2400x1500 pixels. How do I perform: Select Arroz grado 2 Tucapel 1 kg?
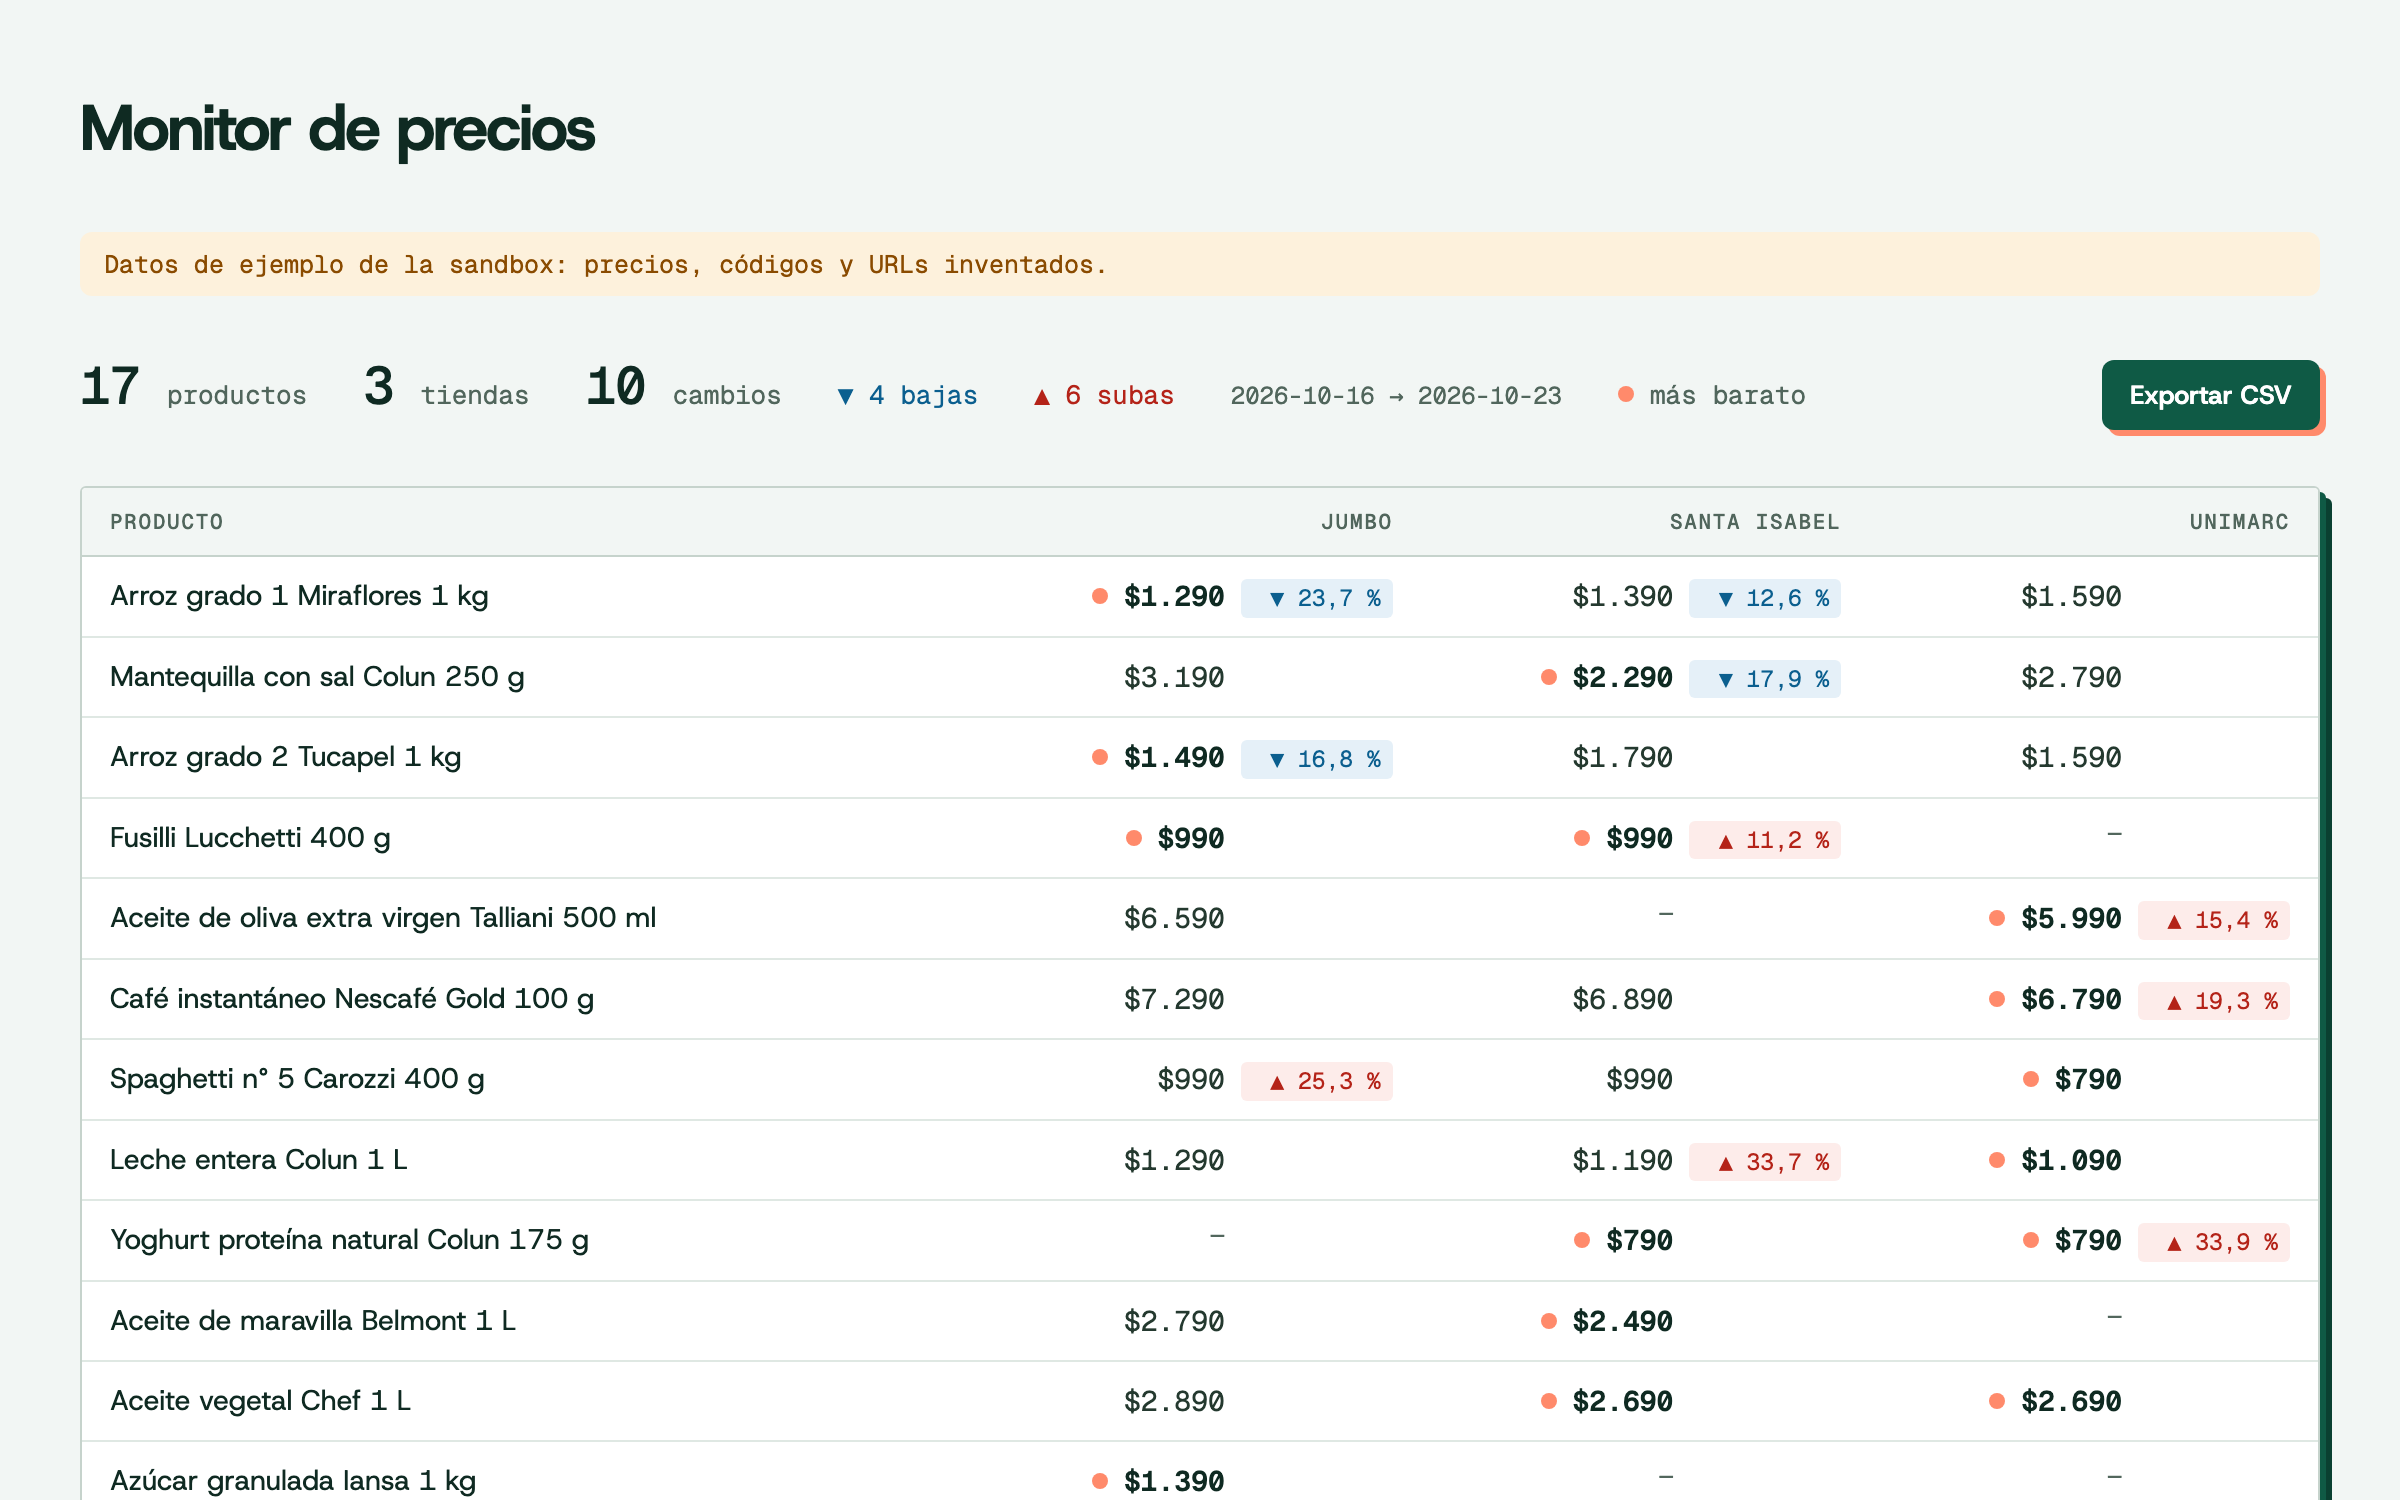click(285, 757)
